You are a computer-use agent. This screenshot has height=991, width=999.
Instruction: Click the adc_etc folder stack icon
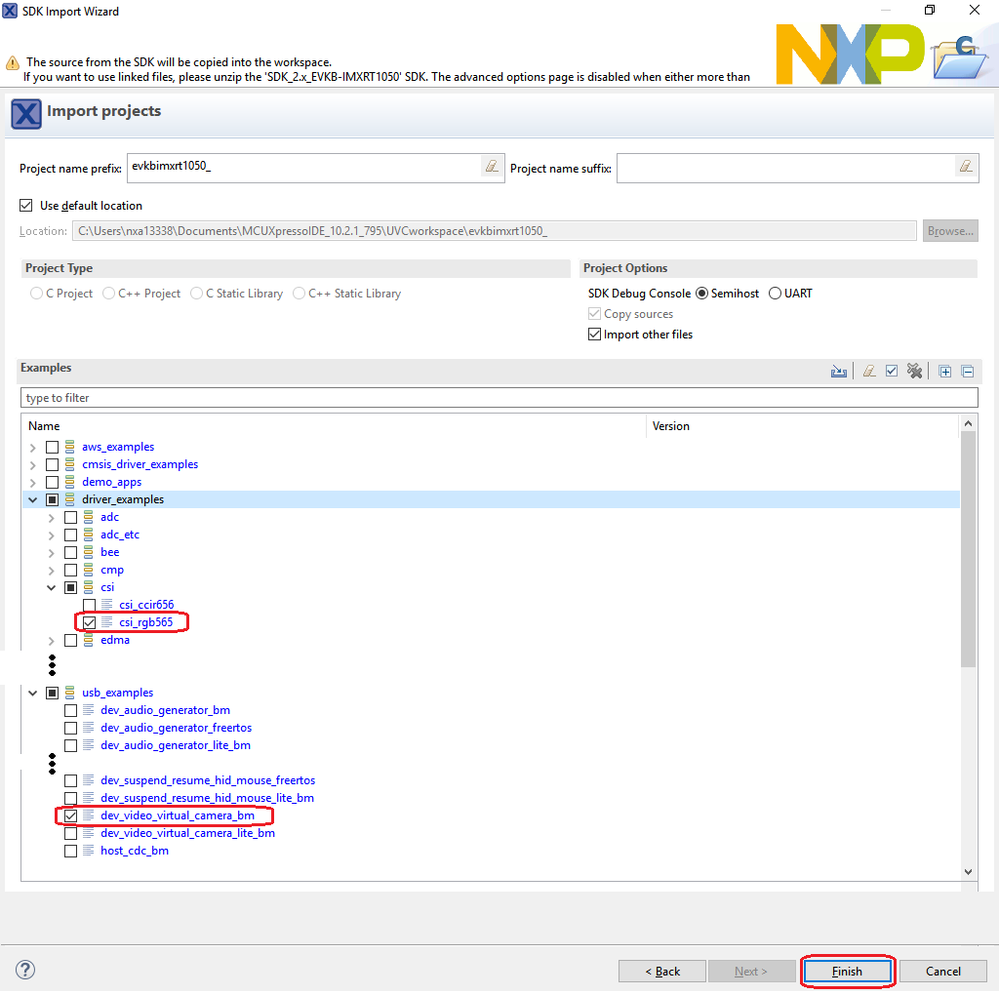click(x=89, y=535)
